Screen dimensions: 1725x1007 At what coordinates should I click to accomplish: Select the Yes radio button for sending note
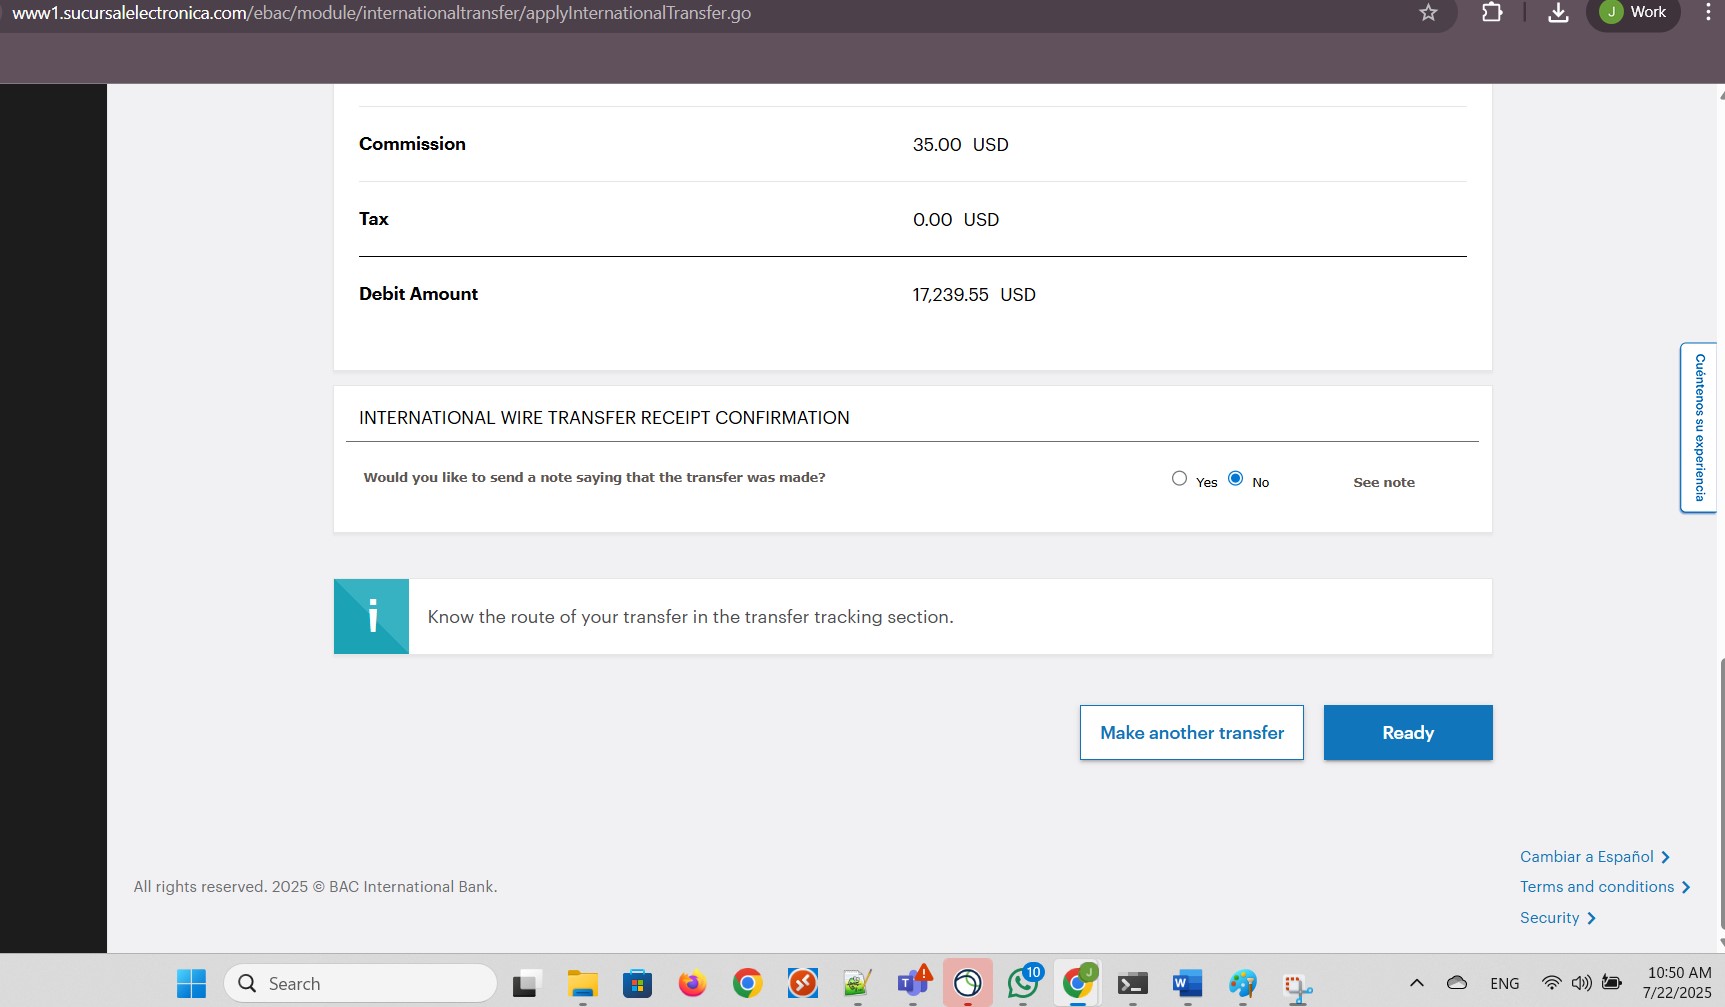1179,479
